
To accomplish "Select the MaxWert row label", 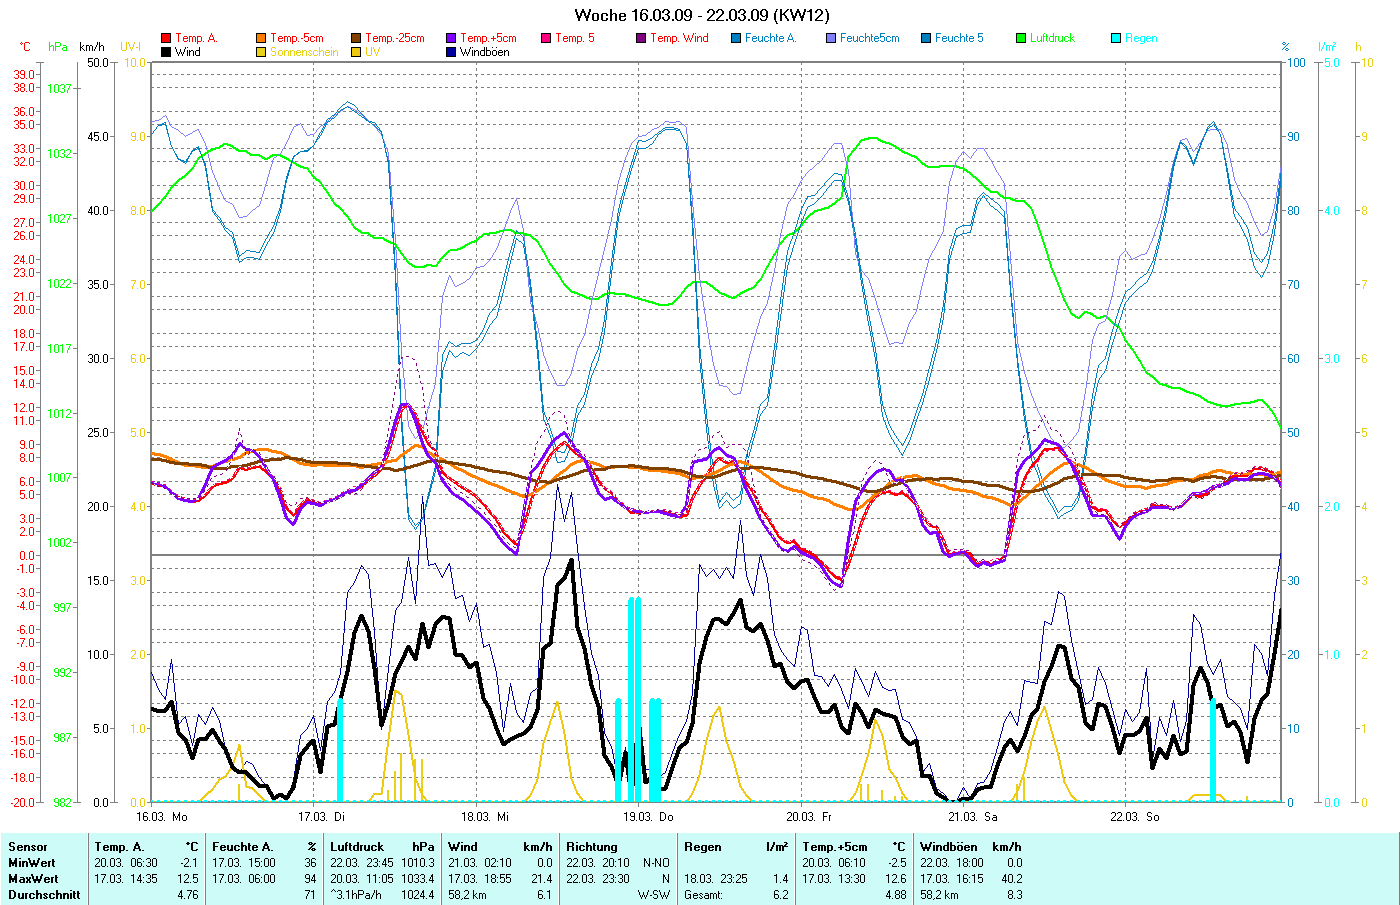I will coord(32,879).
